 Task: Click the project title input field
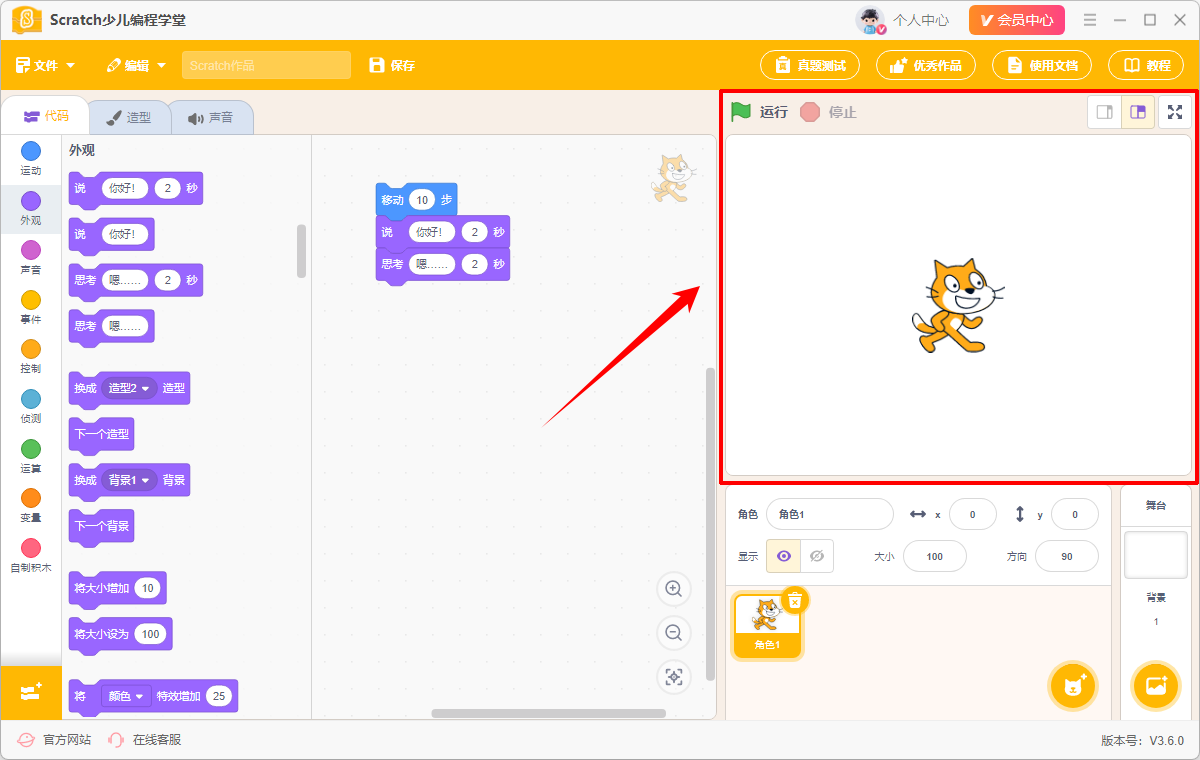click(266, 65)
